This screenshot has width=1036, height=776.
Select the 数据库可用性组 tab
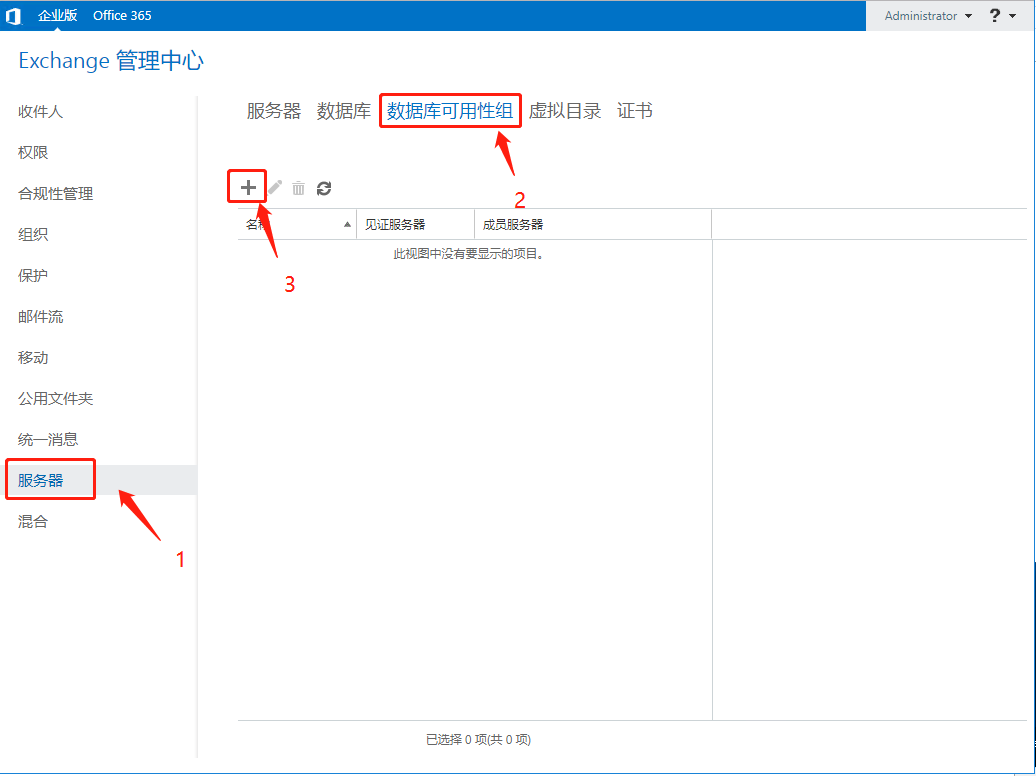click(x=450, y=111)
